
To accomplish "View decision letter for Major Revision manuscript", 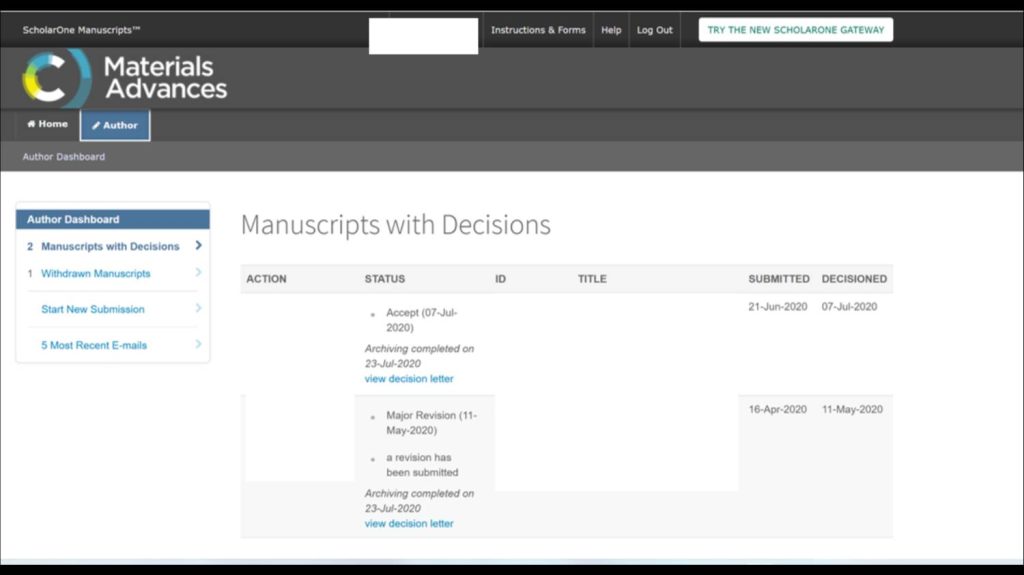I will point(409,524).
